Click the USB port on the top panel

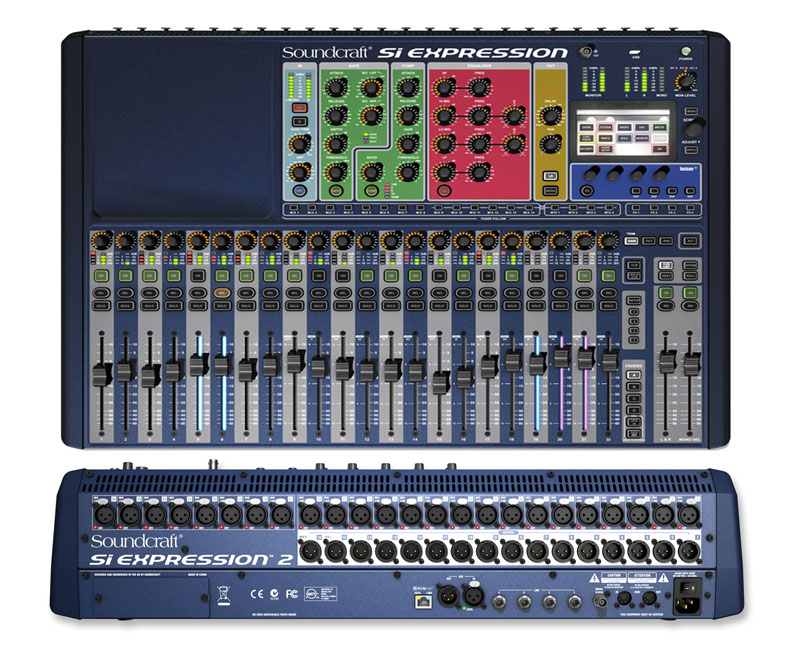[x=636, y=52]
